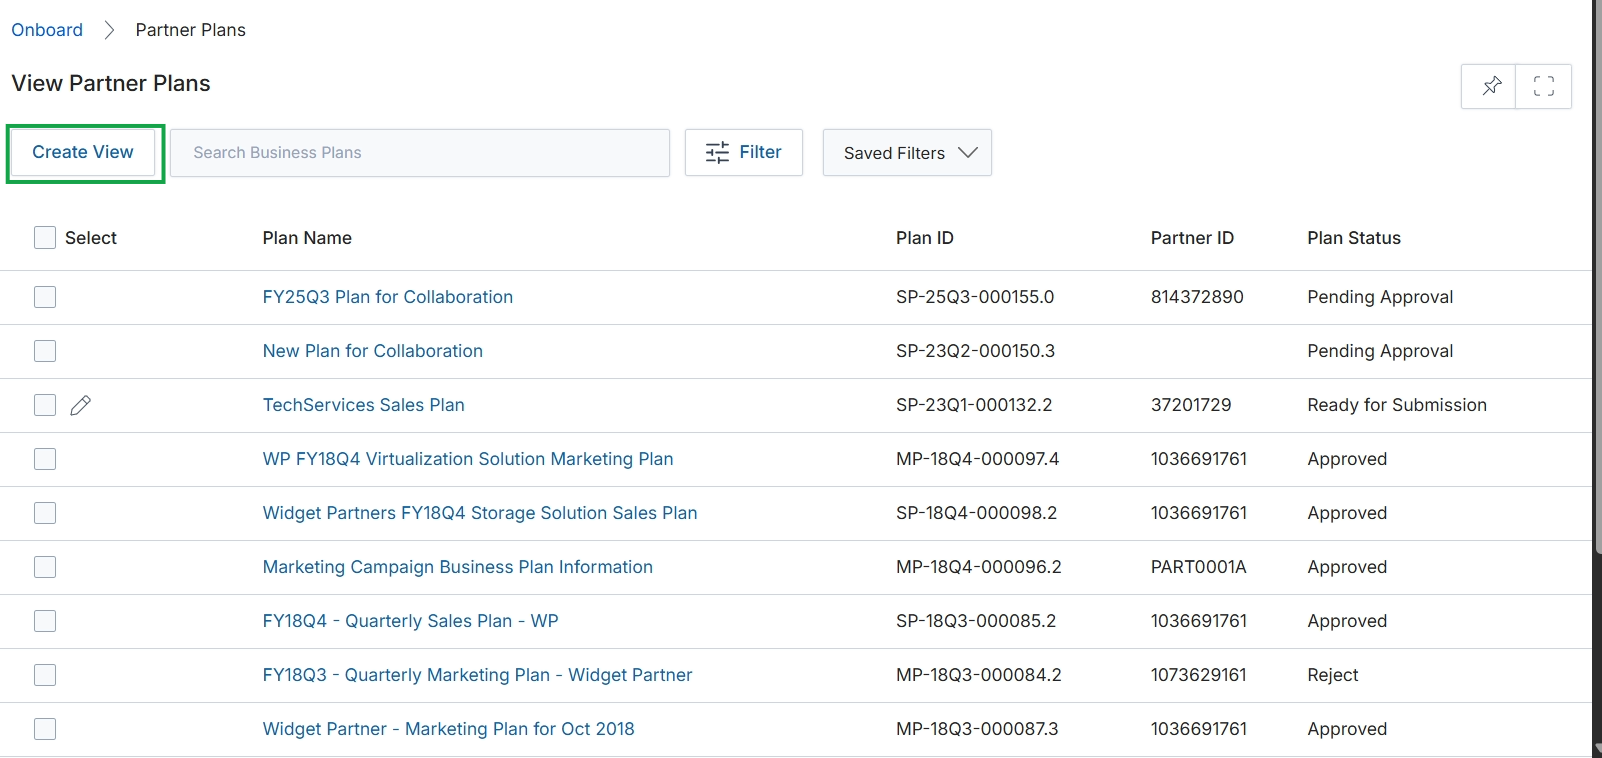The width and height of the screenshot is (1602, 758).
Task: Check TechServices Sales Plan row
Action: (x=45, y=405)
